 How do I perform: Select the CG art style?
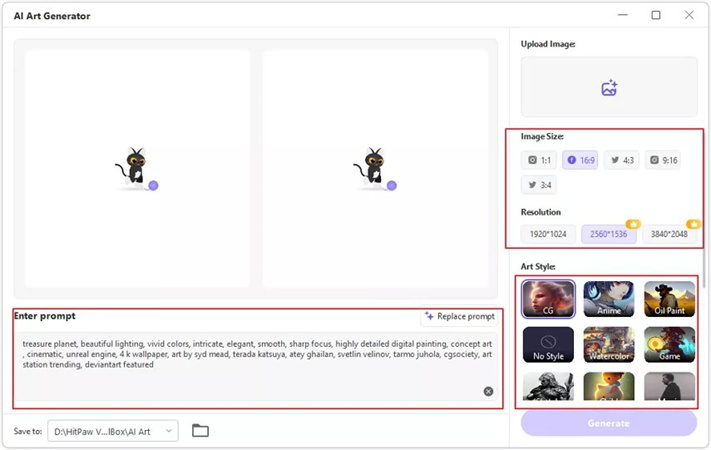[x=548, y=298]
